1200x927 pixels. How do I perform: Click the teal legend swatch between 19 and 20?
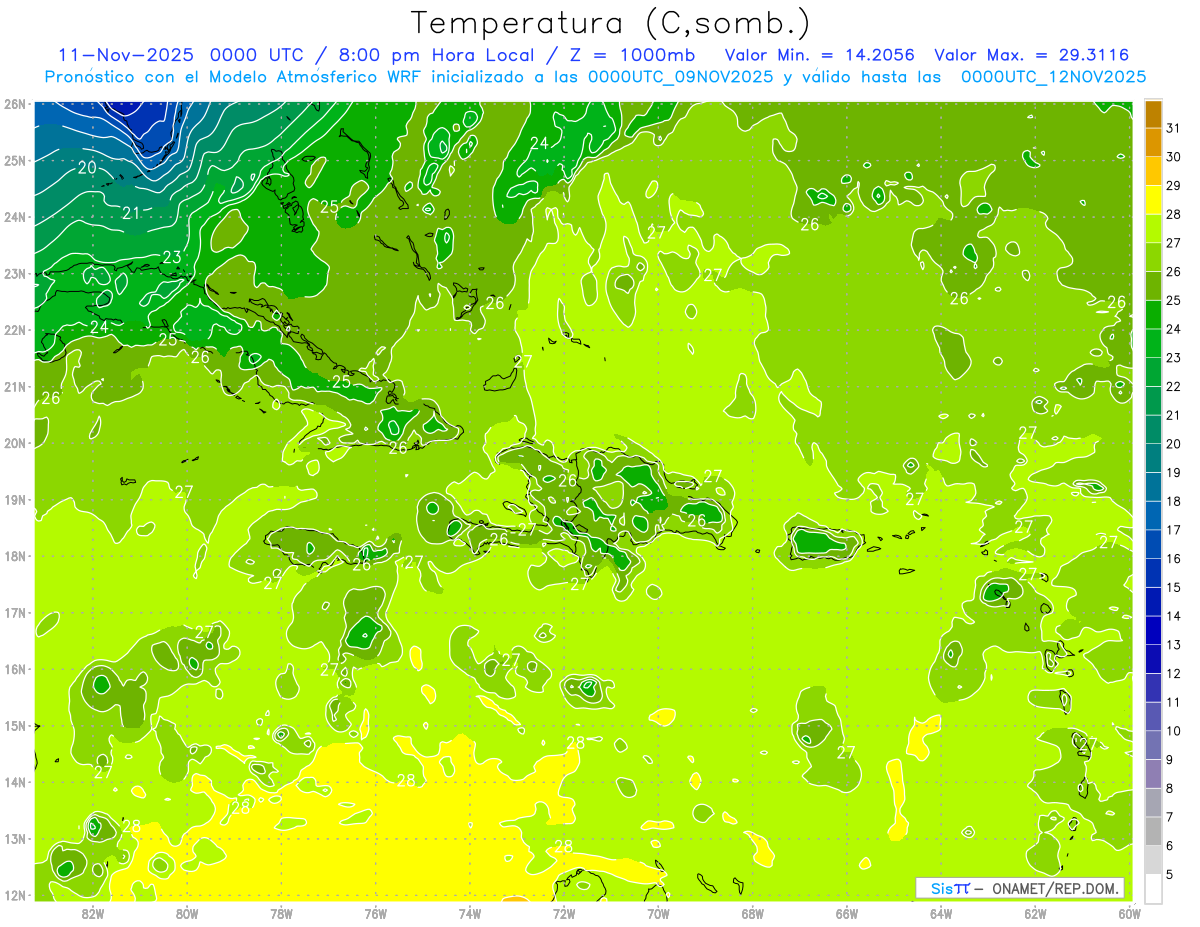pyautogui.click(x=1153, y=458)
